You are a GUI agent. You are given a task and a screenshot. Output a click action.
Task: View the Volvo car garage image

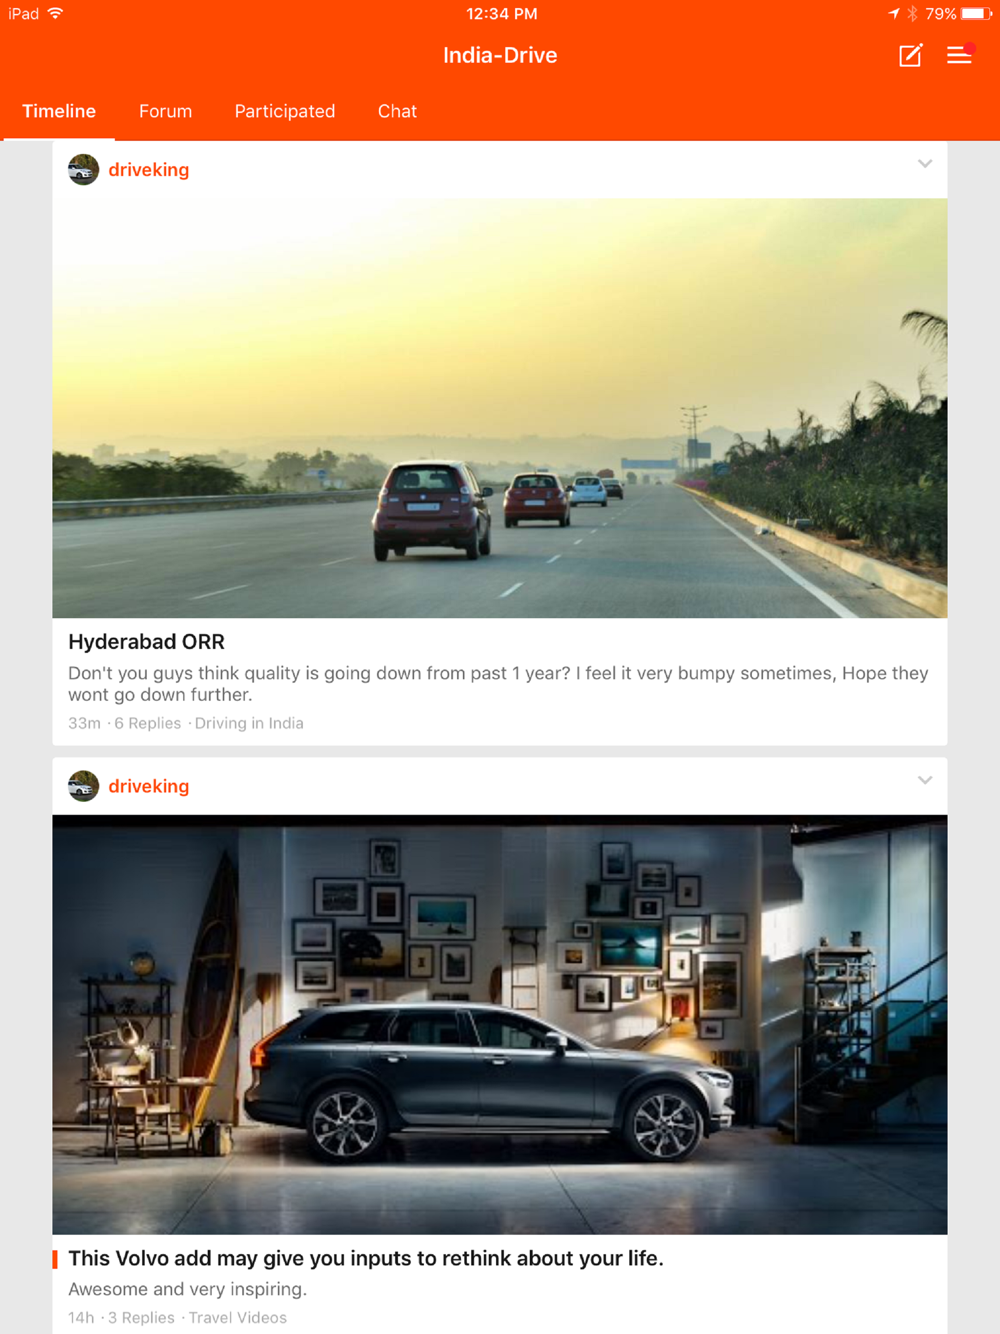pos(500,1025)
